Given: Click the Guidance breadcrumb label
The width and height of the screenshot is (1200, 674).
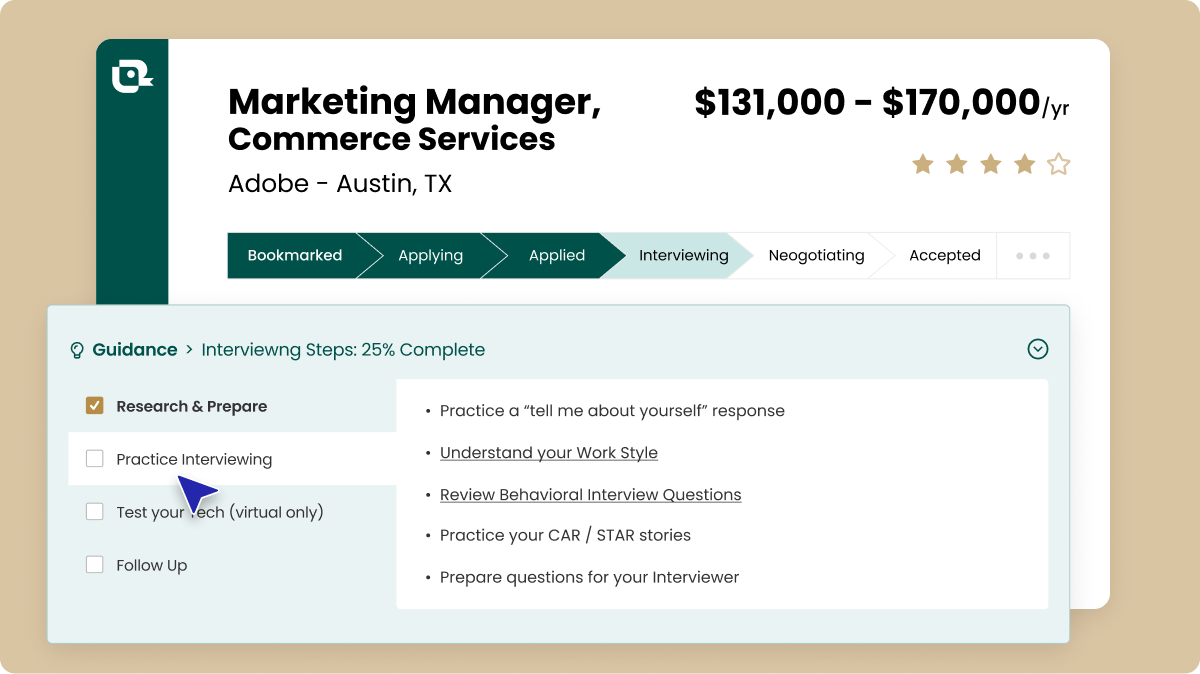Looking at the screenshot, I should [134, 350].
